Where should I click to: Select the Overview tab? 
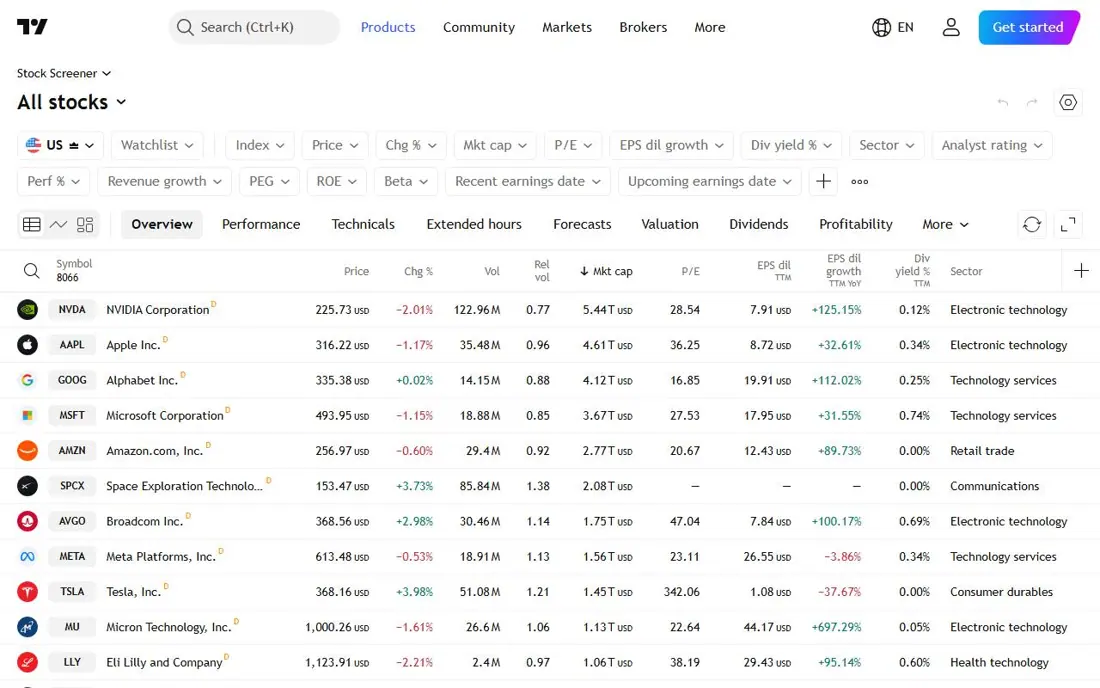pos(162,224)
